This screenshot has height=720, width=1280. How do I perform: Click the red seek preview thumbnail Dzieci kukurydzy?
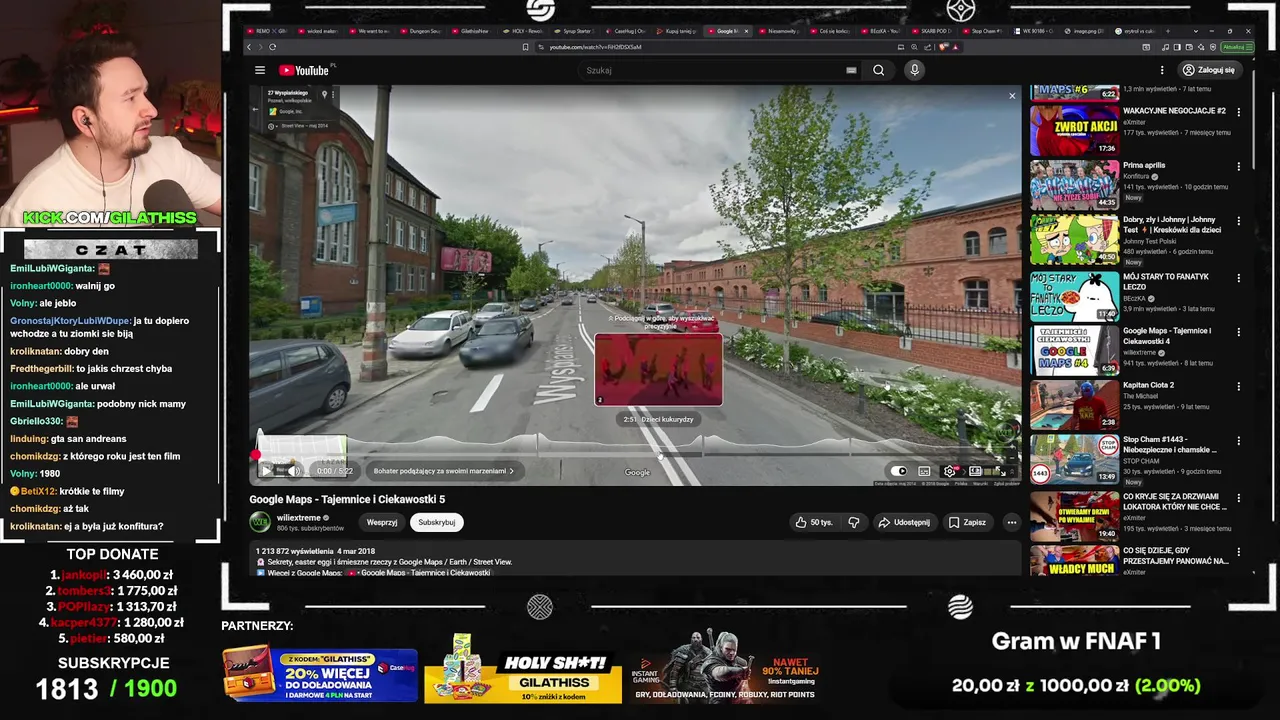click(x=658, y=370)
